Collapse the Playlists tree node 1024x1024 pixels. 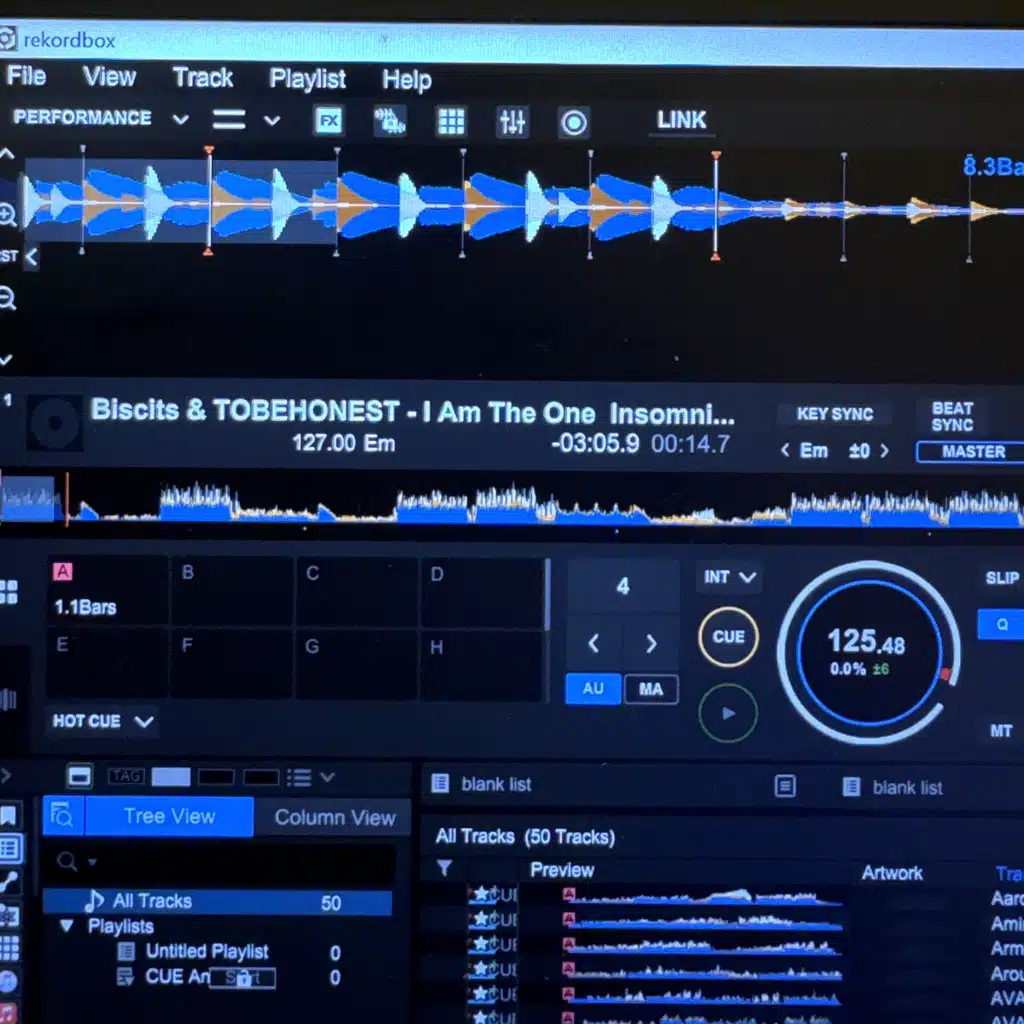click(x=67, y=926)
